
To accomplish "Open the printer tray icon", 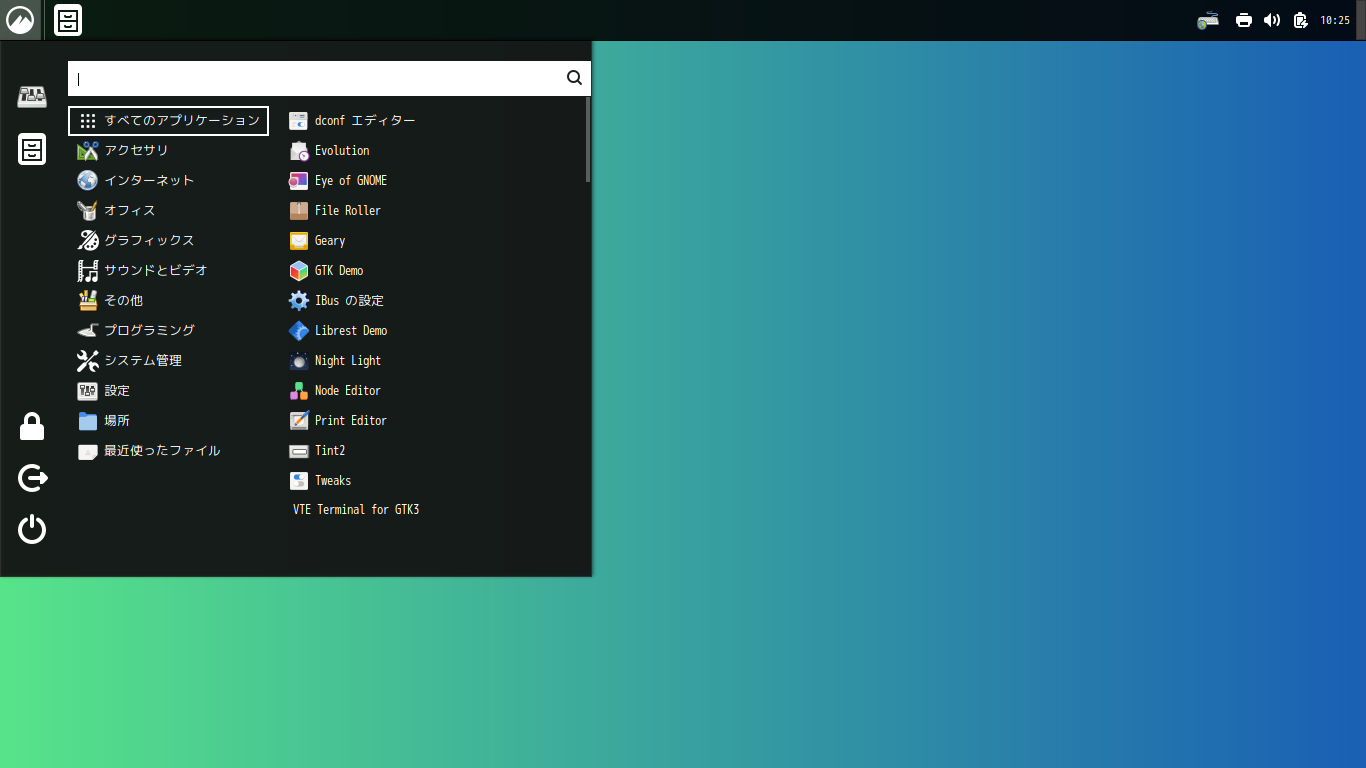I will (x=1244, y=20).
